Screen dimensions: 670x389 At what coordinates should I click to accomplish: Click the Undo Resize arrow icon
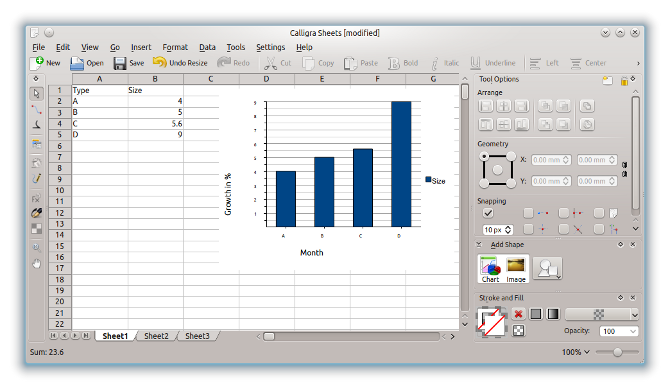159,62
